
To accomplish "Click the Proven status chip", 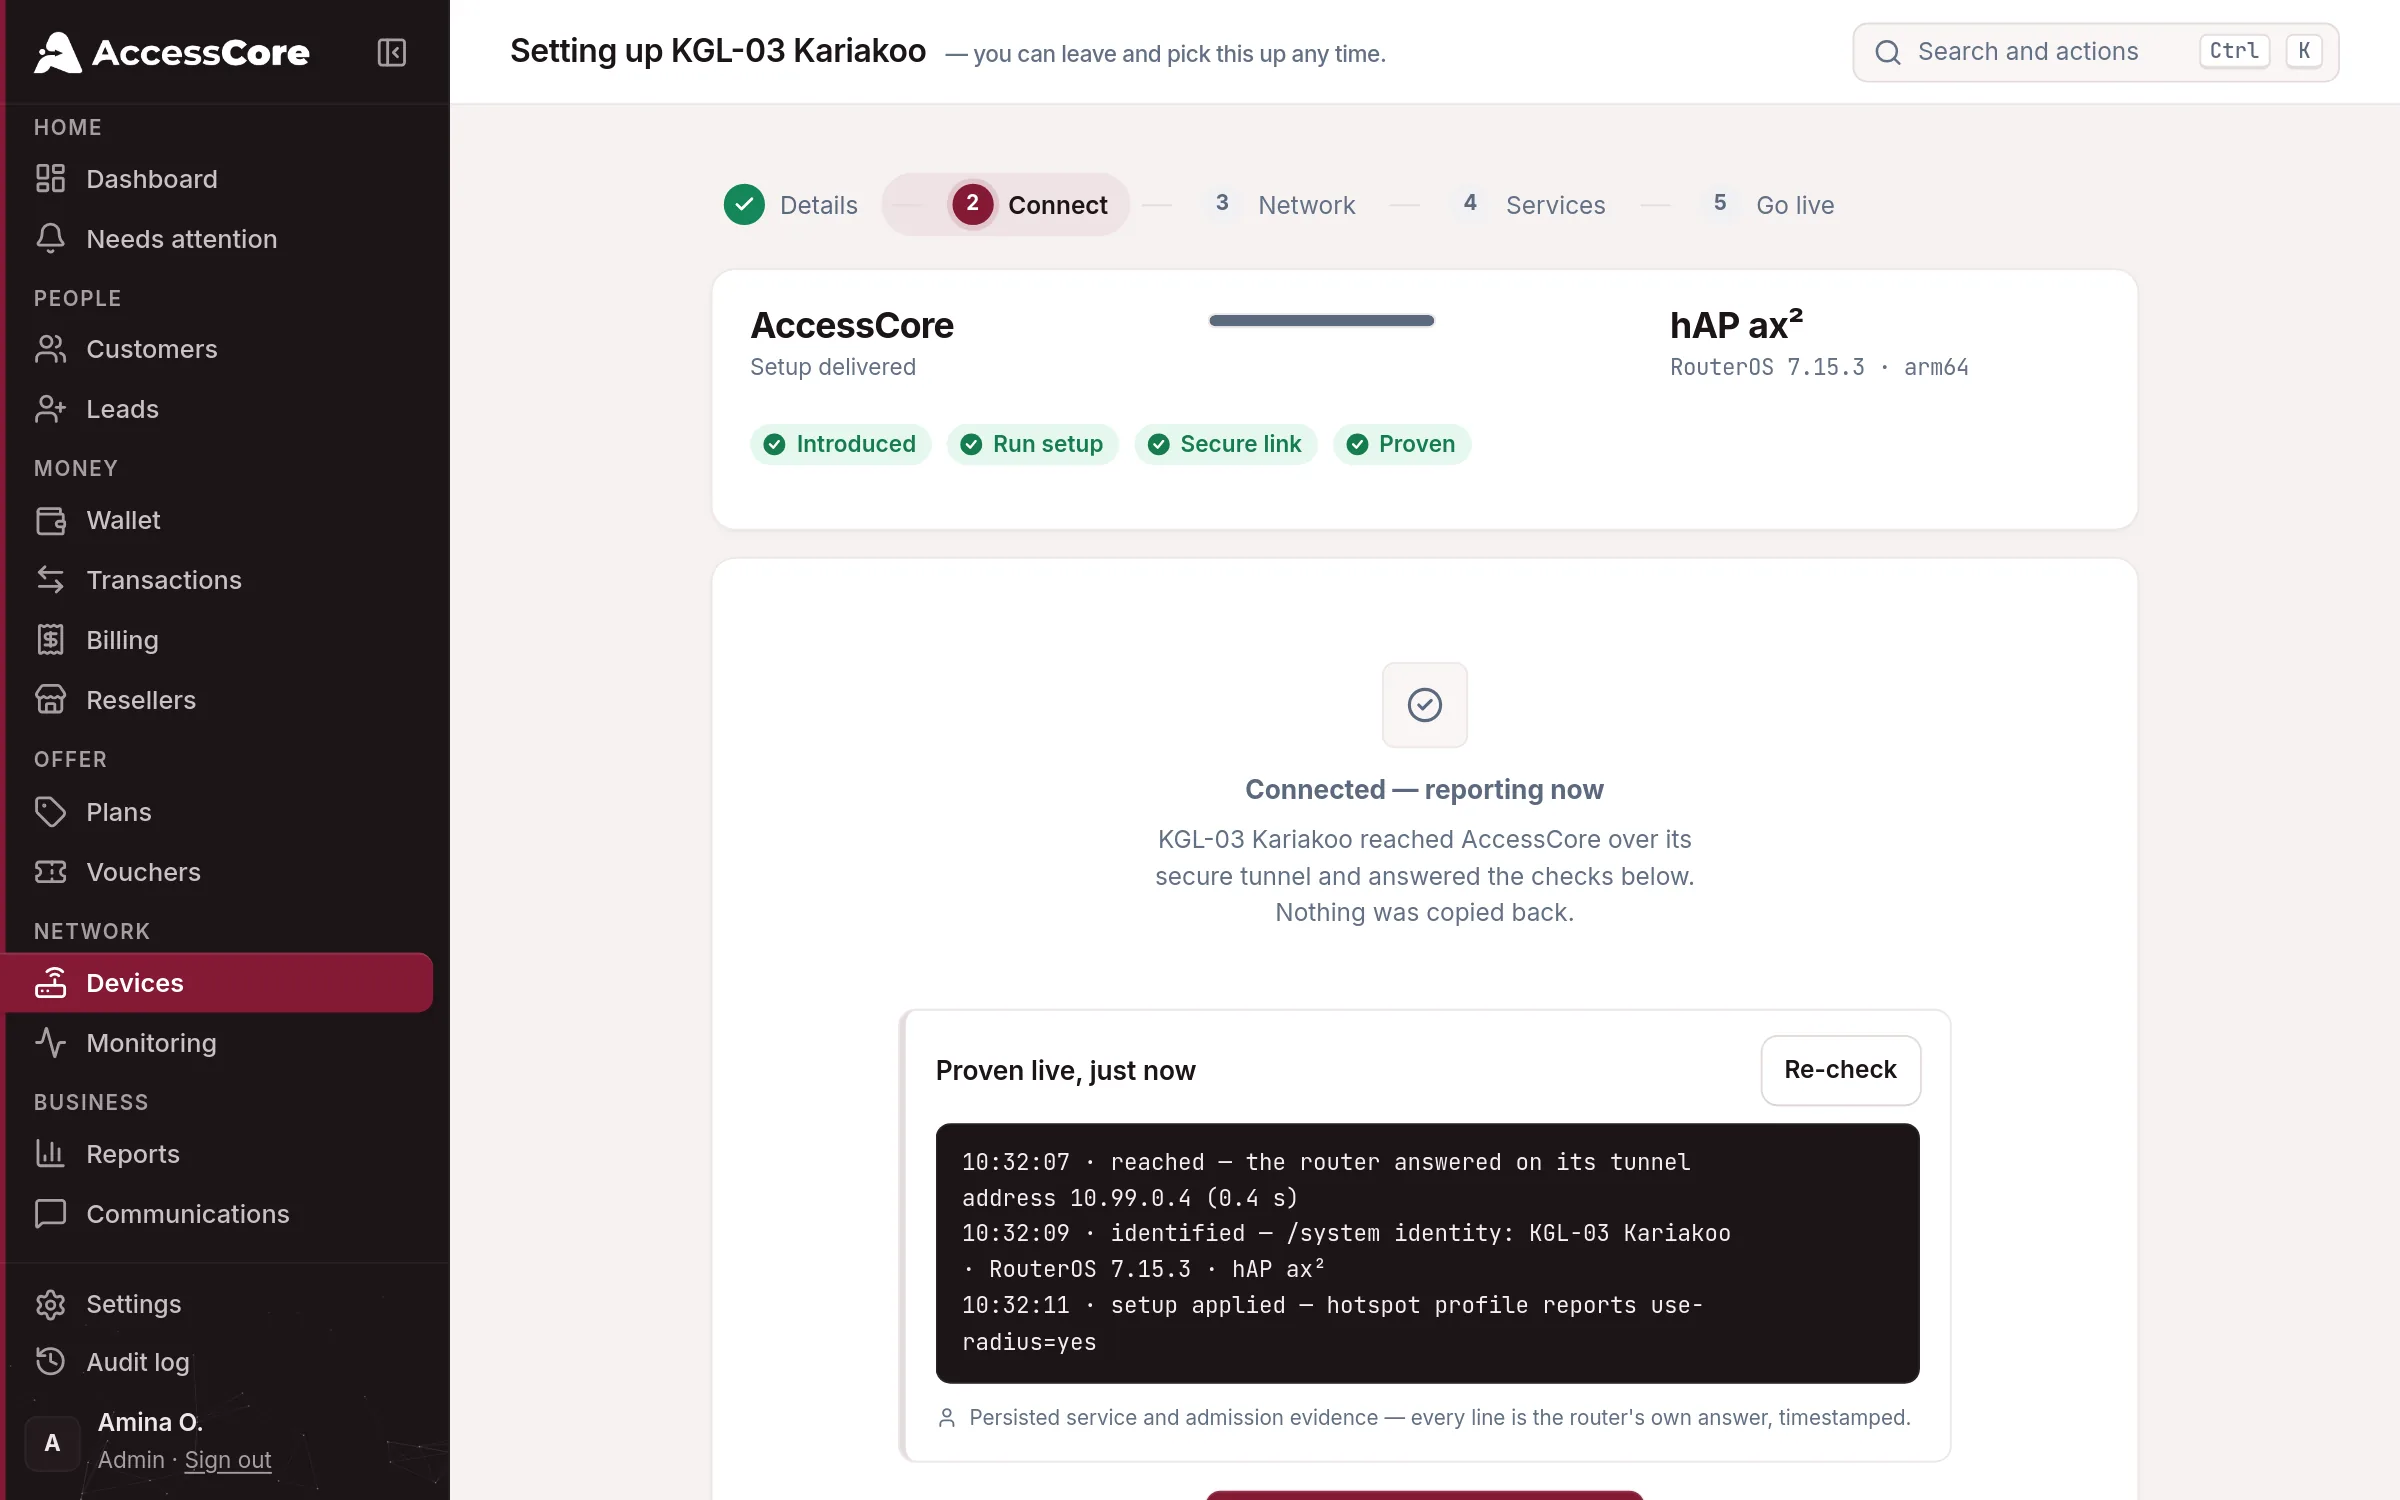I will click(1401, 444).
